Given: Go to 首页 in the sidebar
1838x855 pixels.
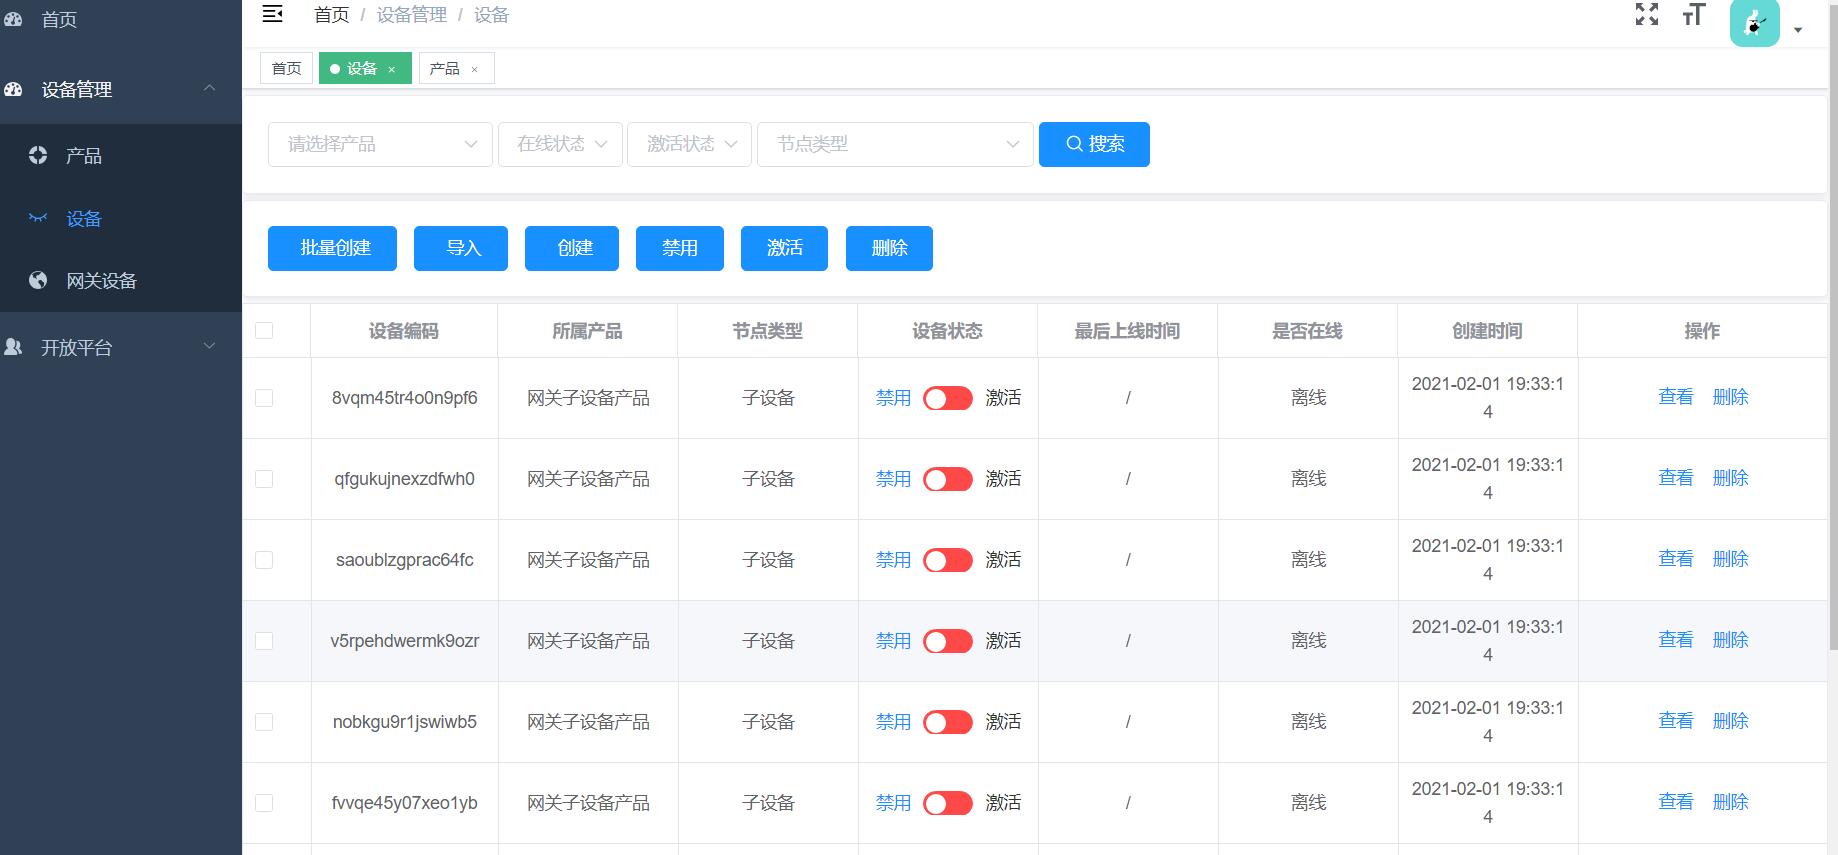Looking at the screenshot, I should click(59, 19).
